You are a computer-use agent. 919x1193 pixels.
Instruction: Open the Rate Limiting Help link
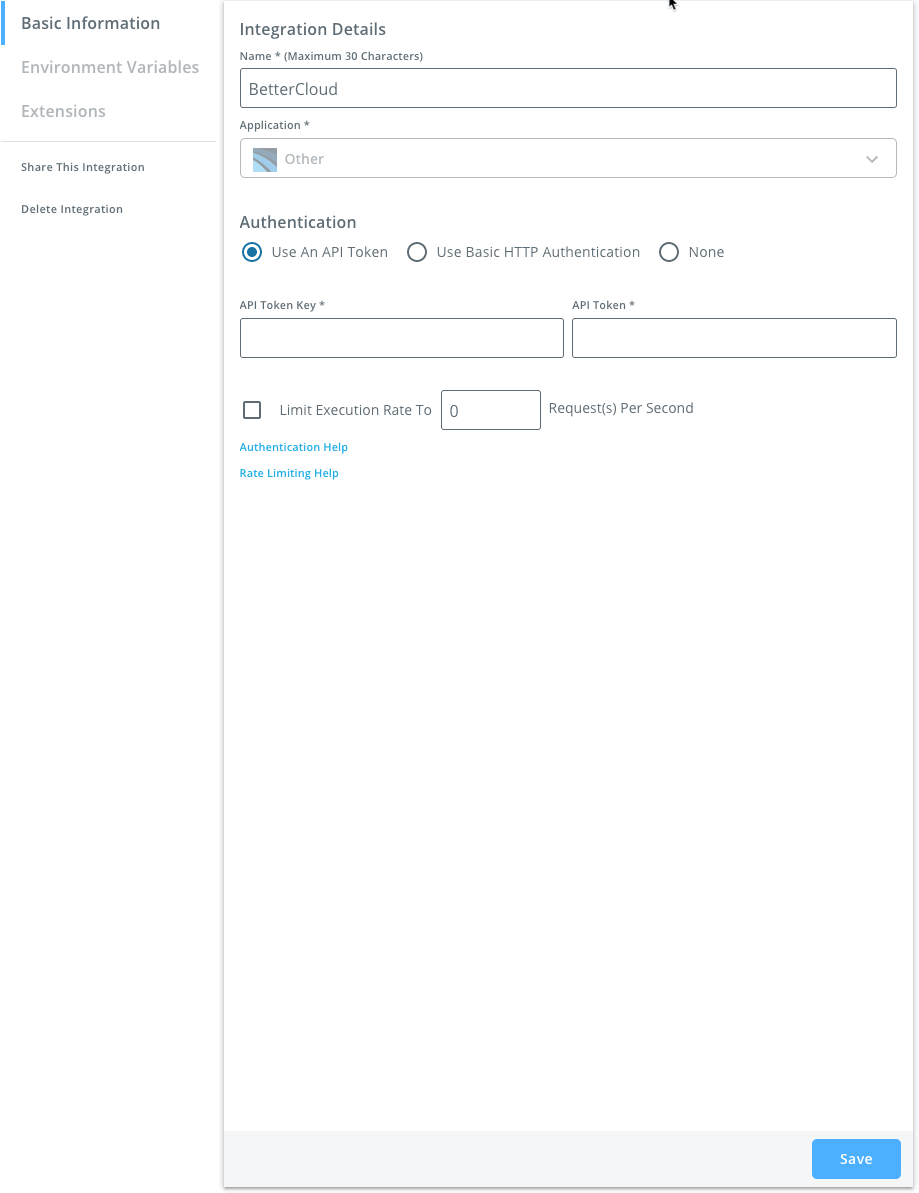pyautogui.click(x=289, y=473)
